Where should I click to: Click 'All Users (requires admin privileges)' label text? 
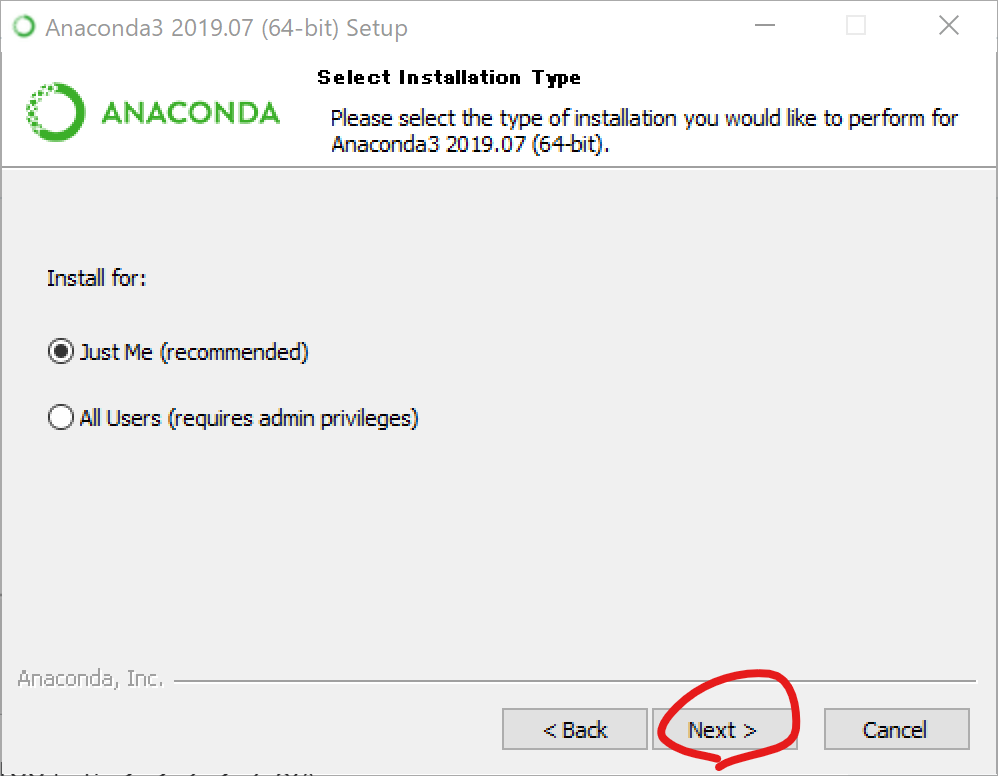tap(249, 418)
